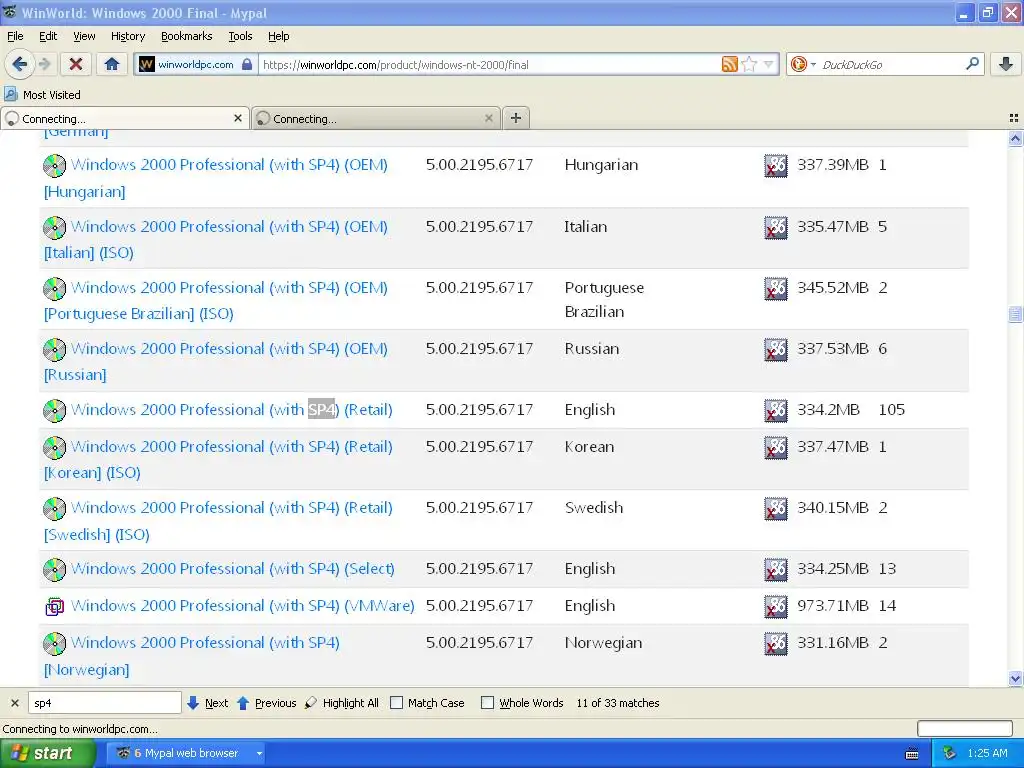Screen dimensions: 1024x768
Task: Click the pencil icon beside Highlight All
Action: 311,703
